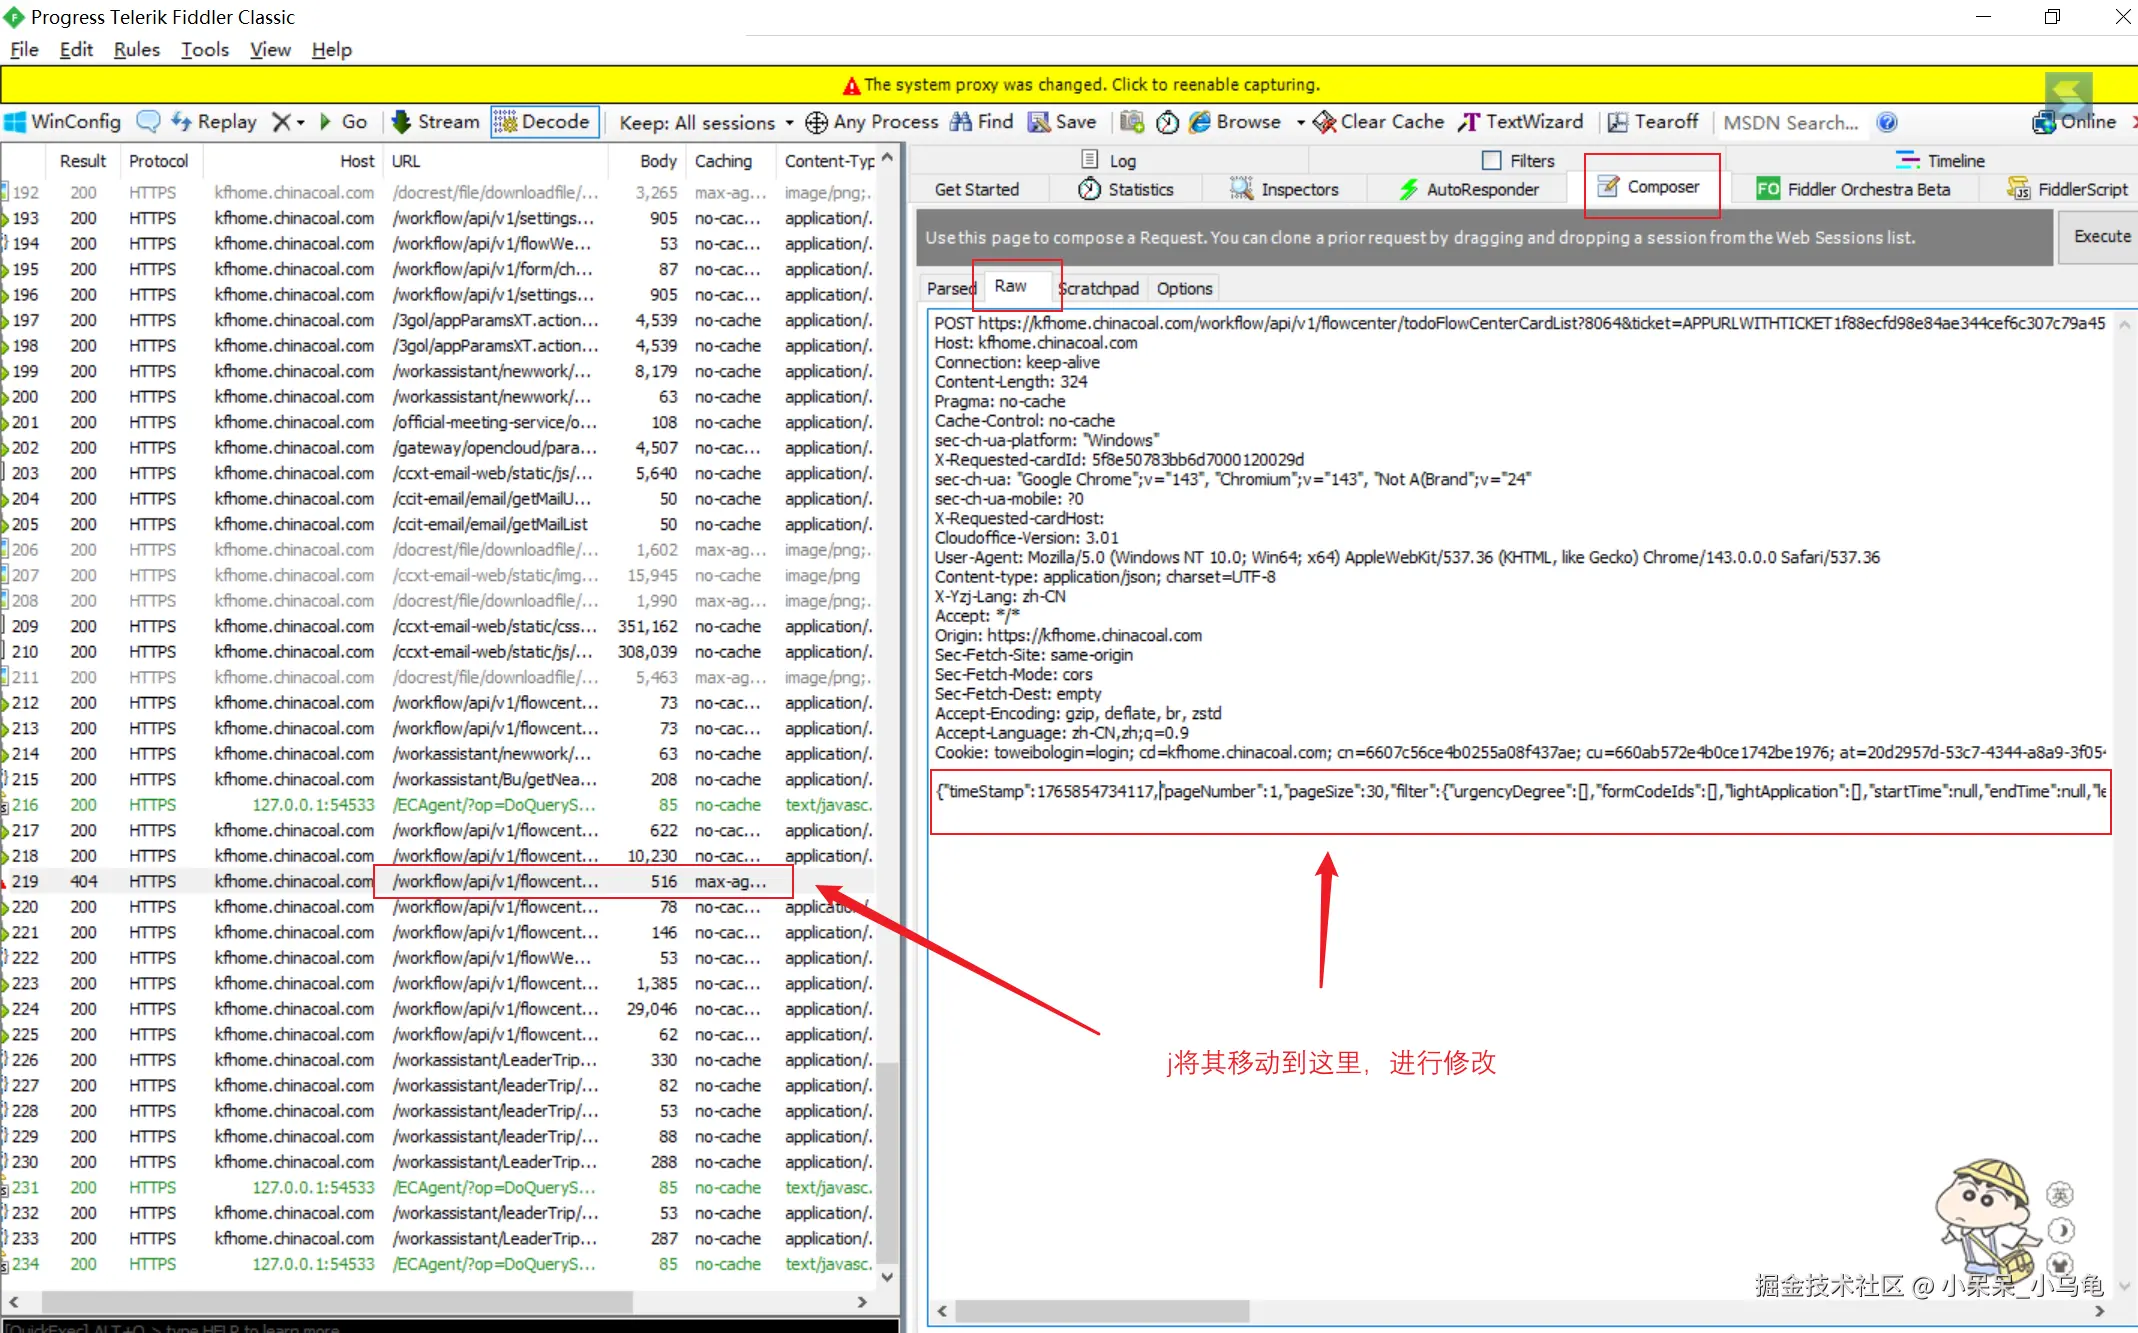Click the timer stopwatch icon

(x=1167, y=122)
